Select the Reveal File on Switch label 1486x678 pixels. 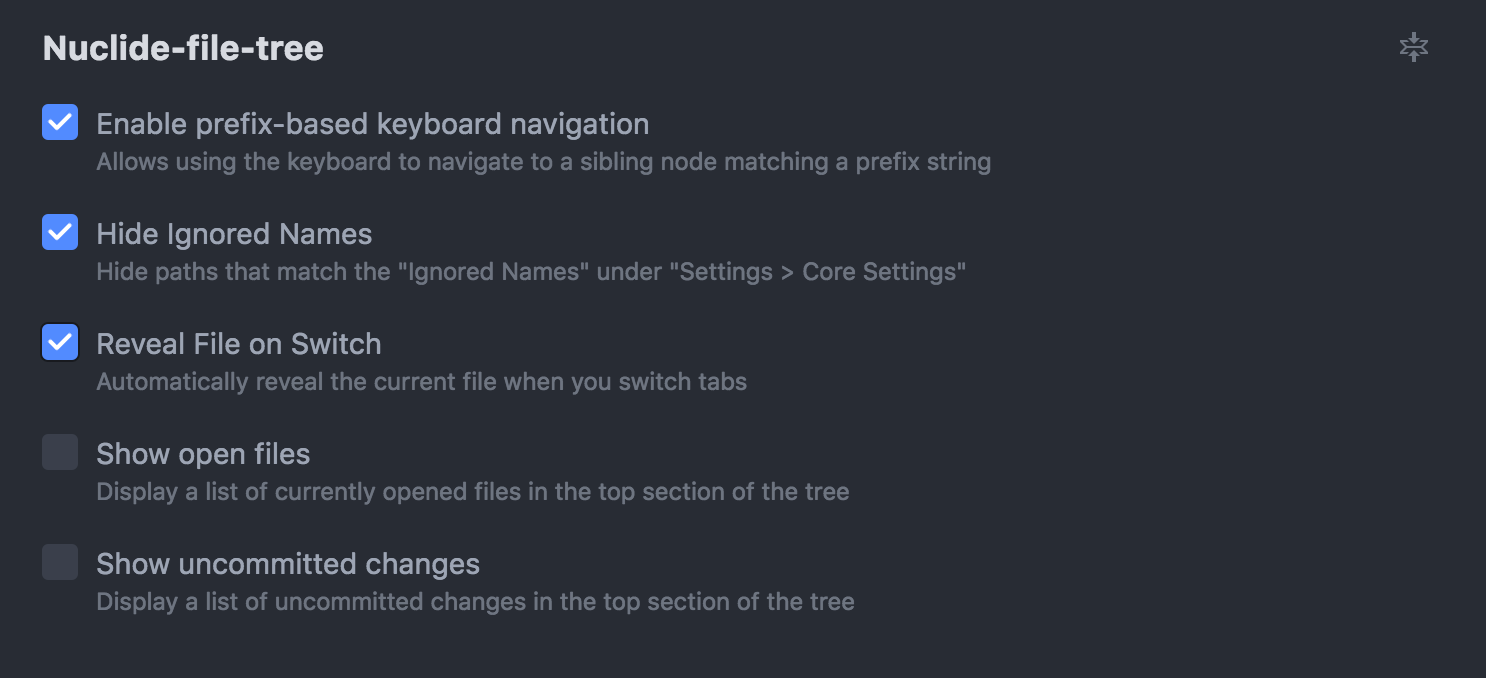[239, 344]
